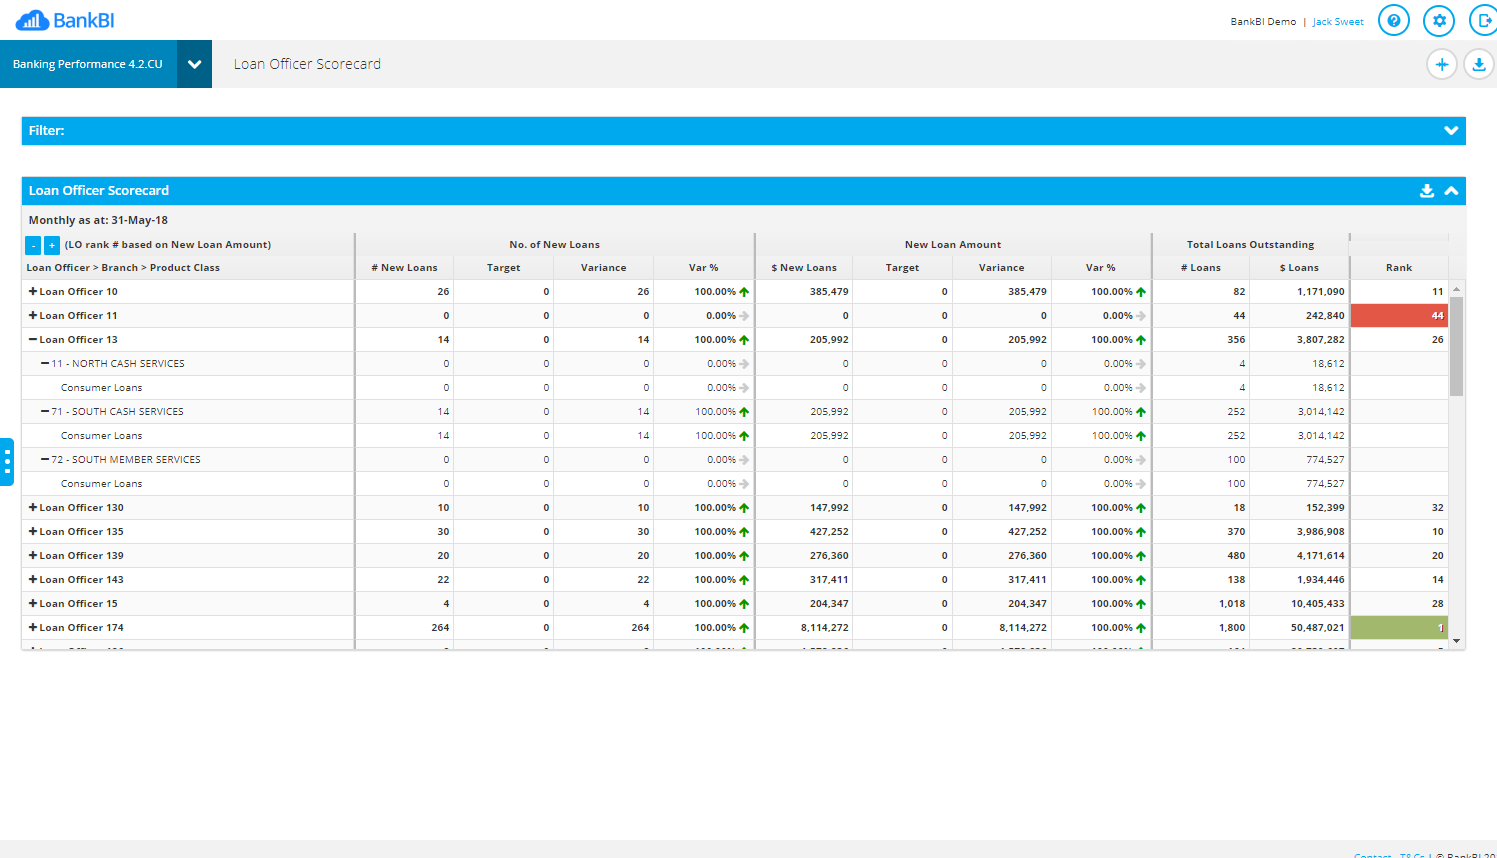Click green arrow in Loan Officer 174 New Loan Var %
The height and width of the screenshot is (858, 1497).
pos(1141,628)
